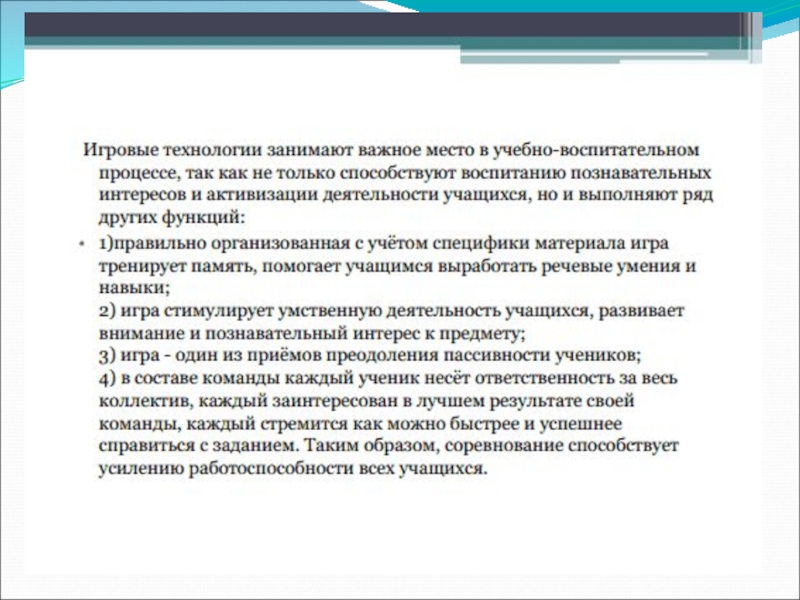Click the line starting "4) в составе команды"
Image resolution: width=800 pixels, height=600 pixels.
click(388, 378)
